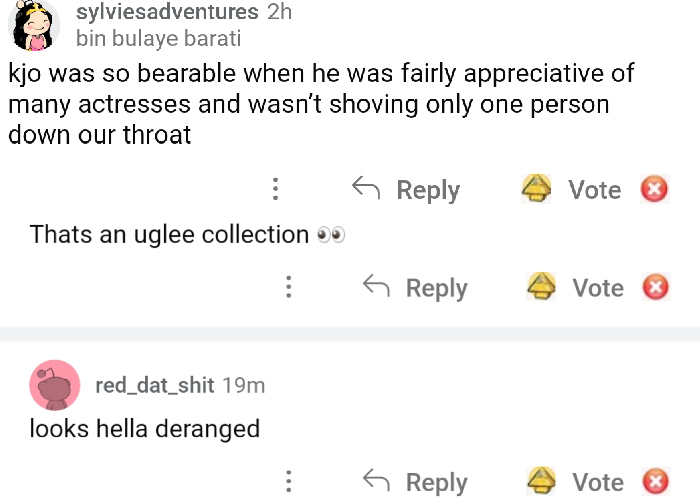The width and height of the screenshot is (700, 503).
Task: Open options menu for 'uglee collection' comment
Action: pyautogui.click(x=288, y=288)
